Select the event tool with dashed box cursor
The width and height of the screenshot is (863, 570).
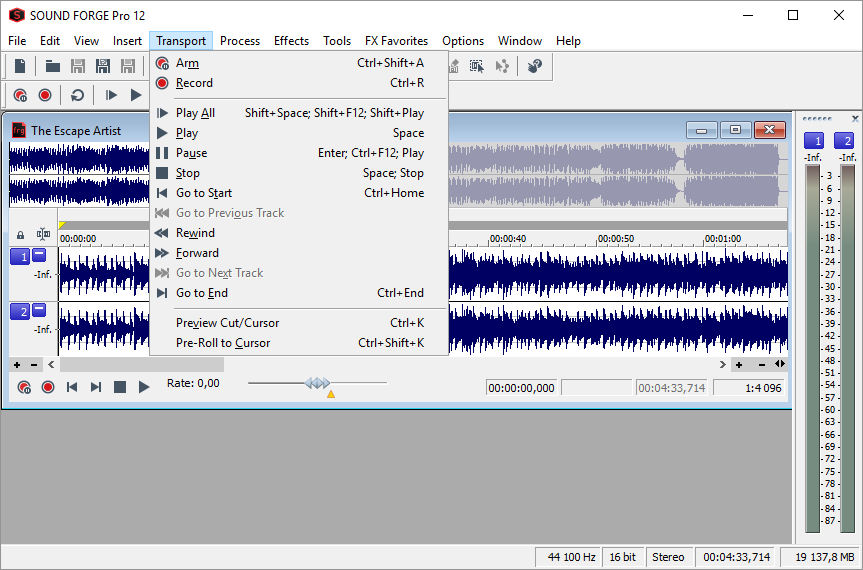point(477,66)
